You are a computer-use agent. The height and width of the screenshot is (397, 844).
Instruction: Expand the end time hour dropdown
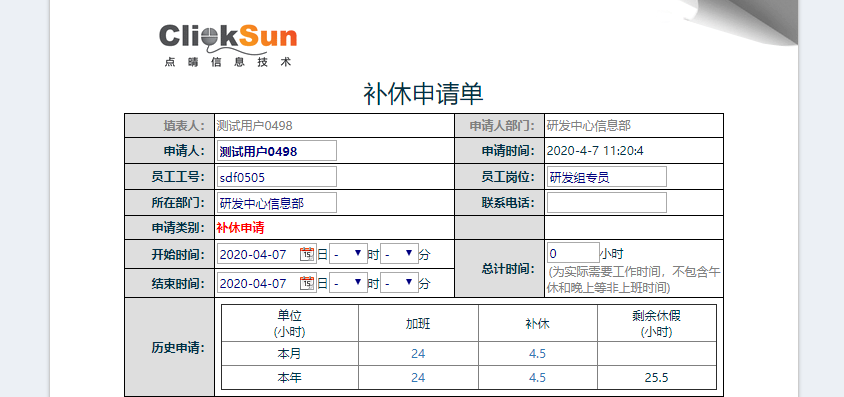coord(348,282)
